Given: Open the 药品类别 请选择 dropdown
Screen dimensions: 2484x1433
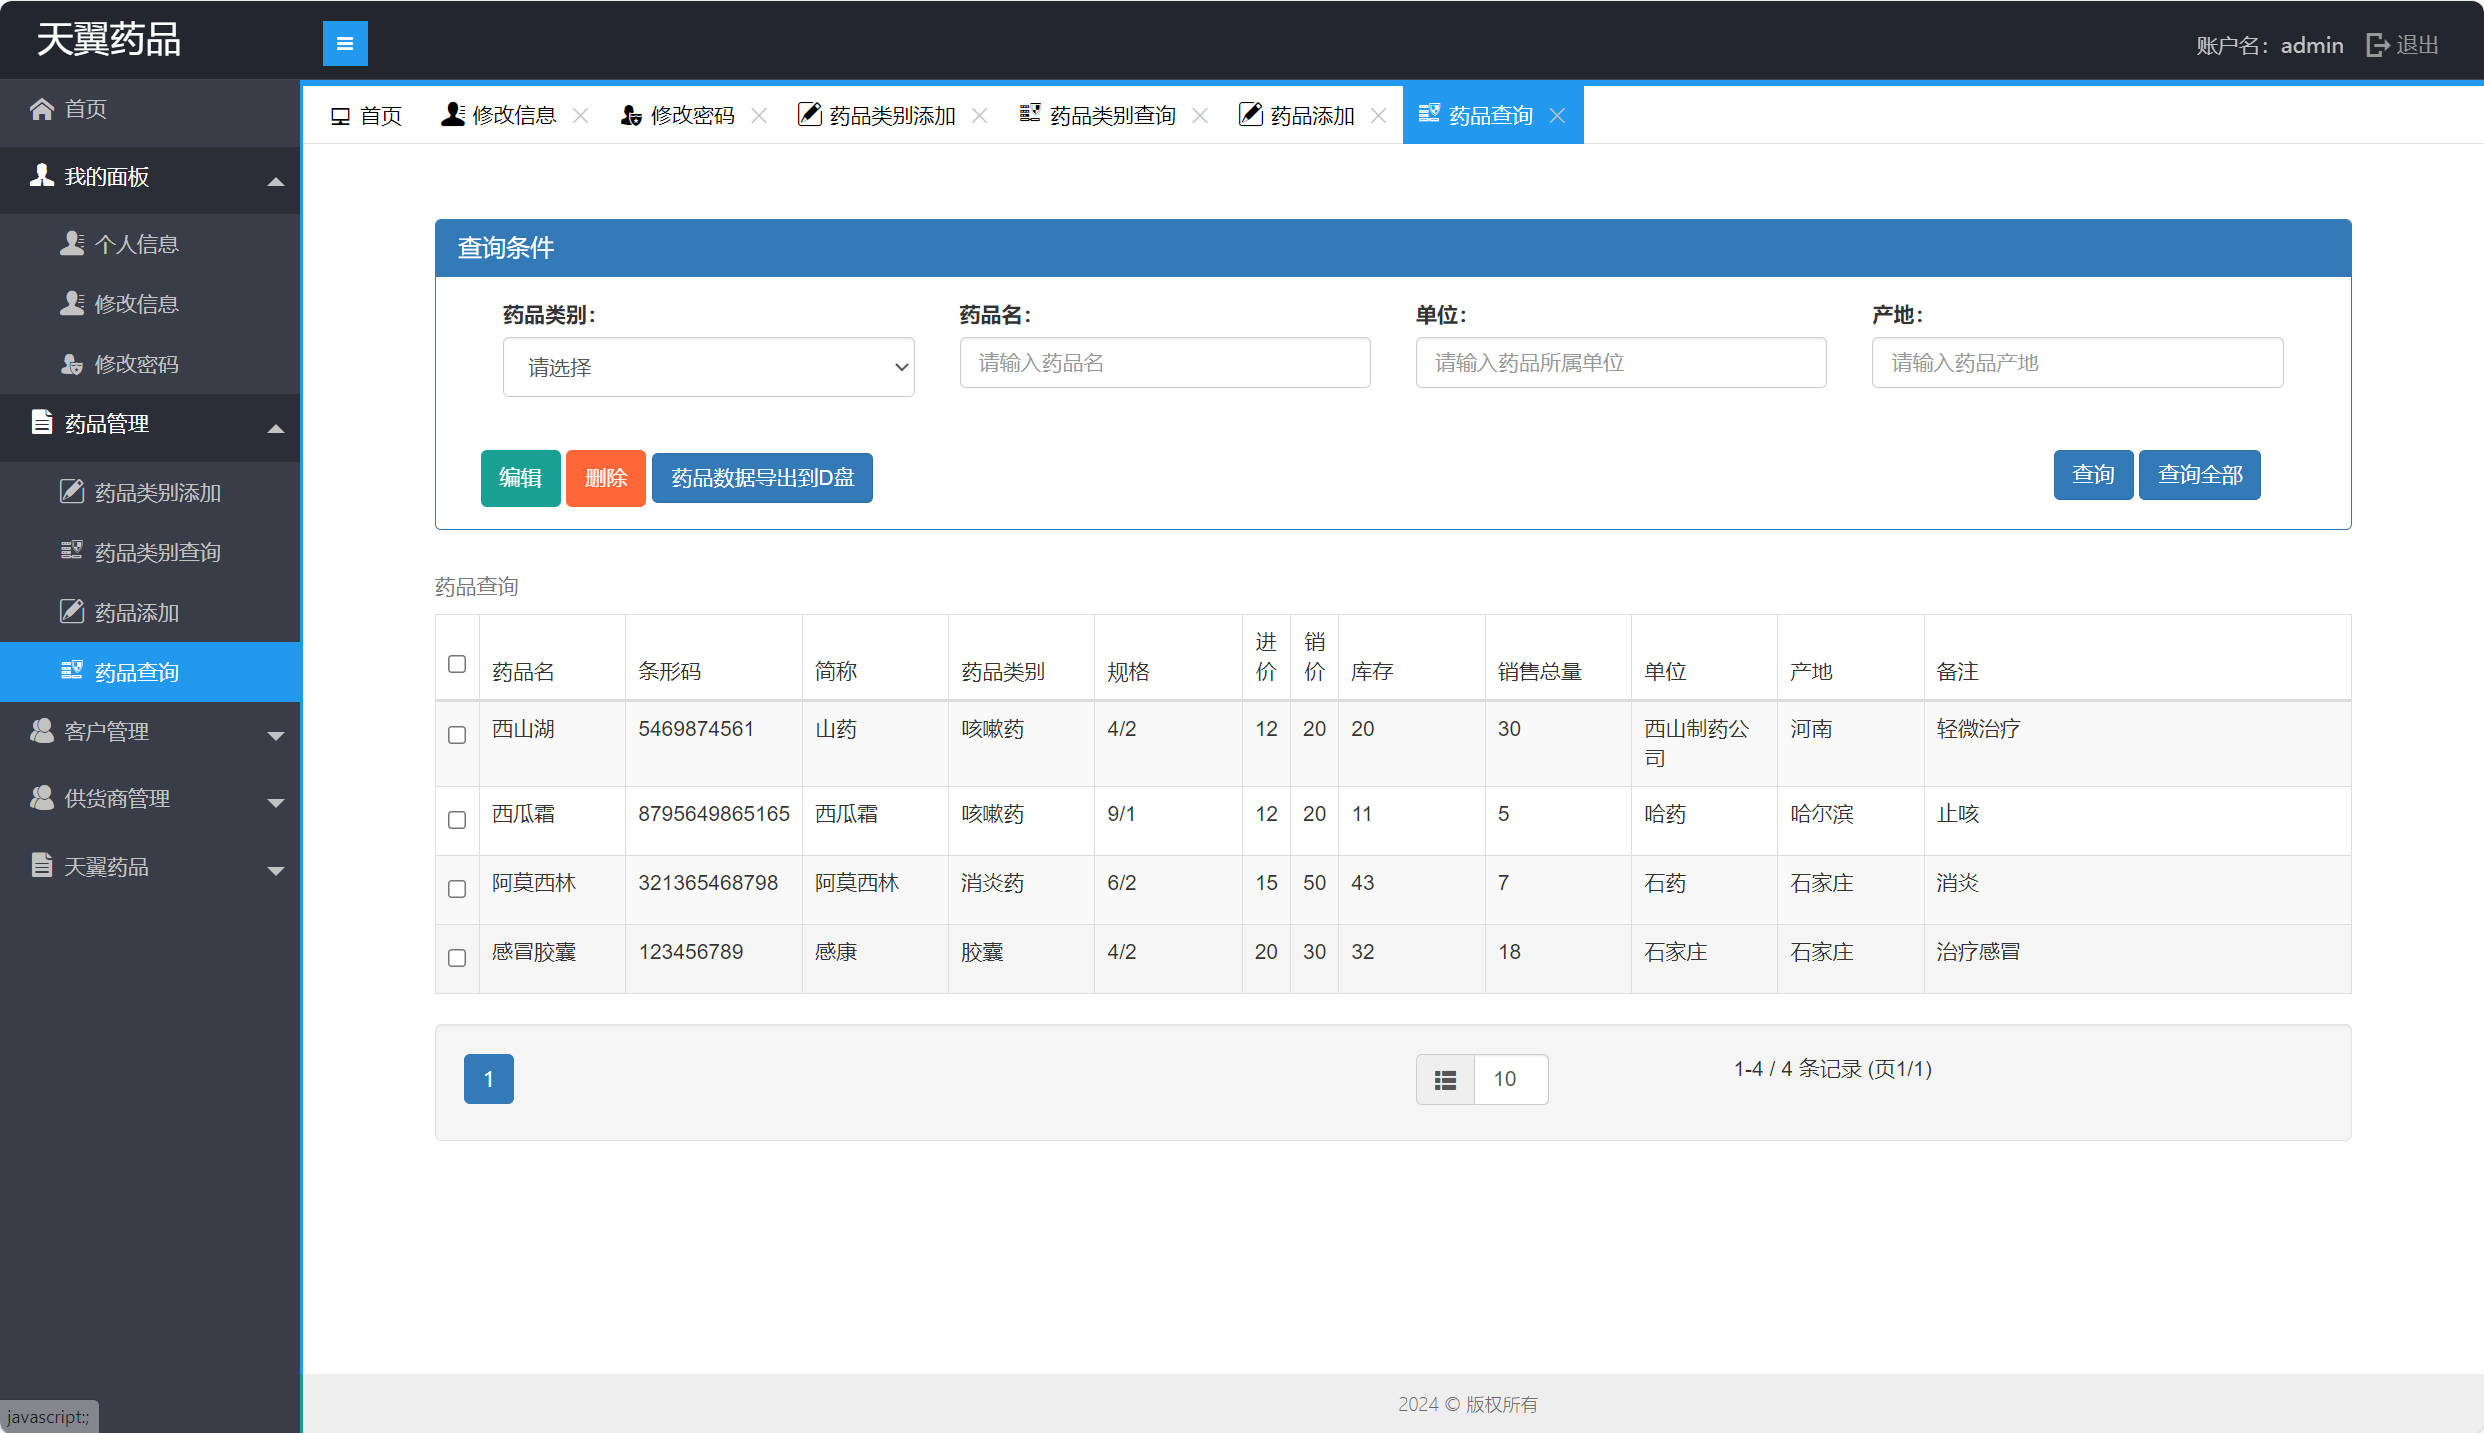Looking at the screenshot, I should (708, 367).
